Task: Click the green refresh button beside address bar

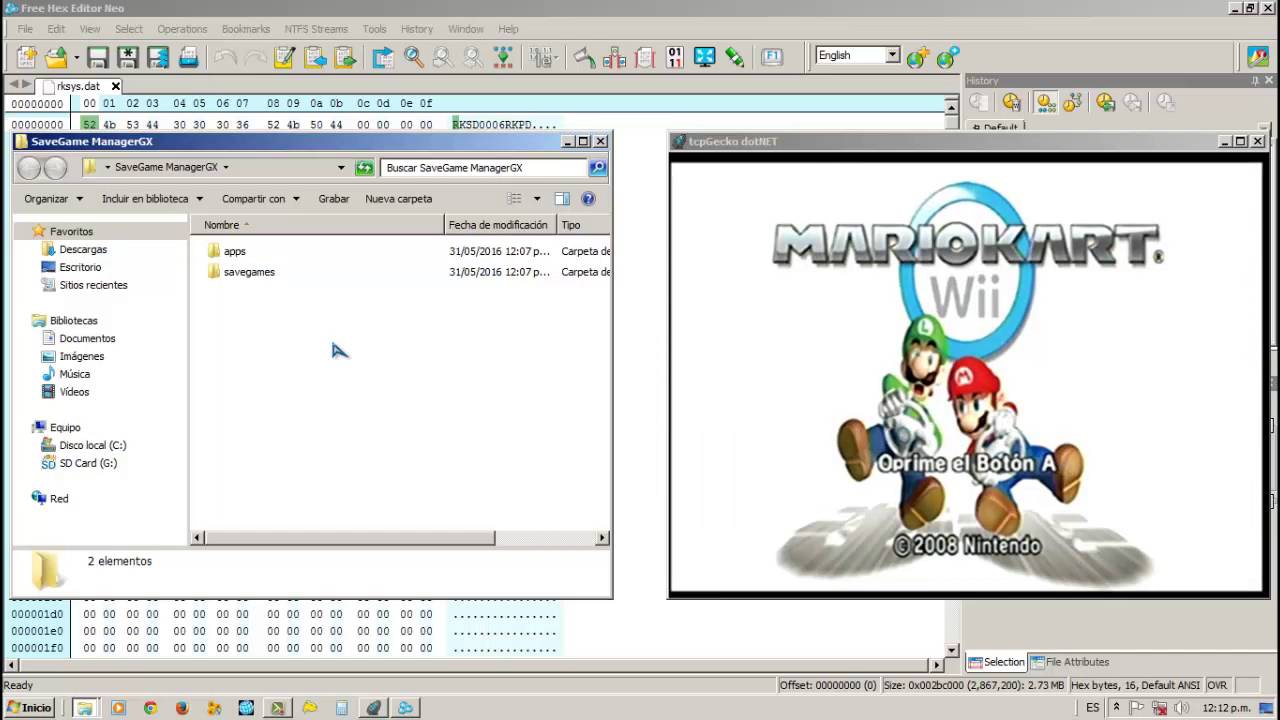Action: coord(365,168)
